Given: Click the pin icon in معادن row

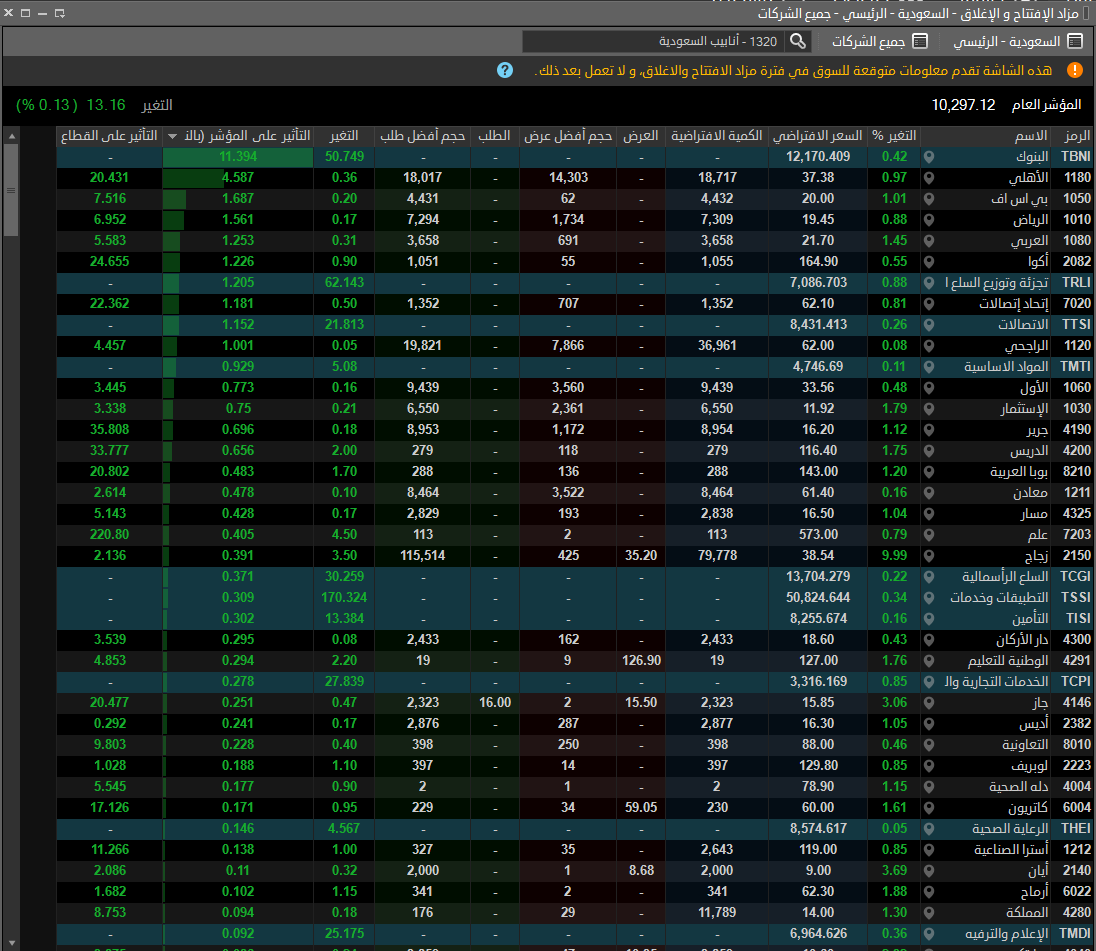Looking at the screenshot, I should [929, 493].
